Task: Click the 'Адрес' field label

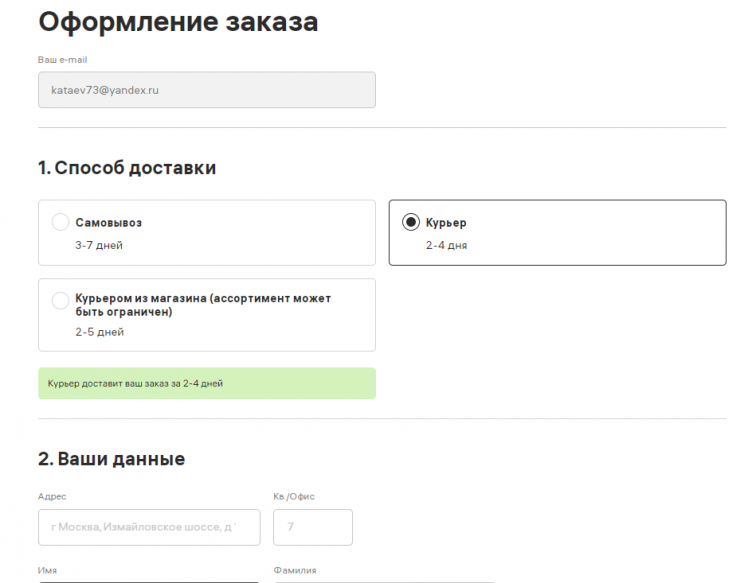Action: (52, 497)
